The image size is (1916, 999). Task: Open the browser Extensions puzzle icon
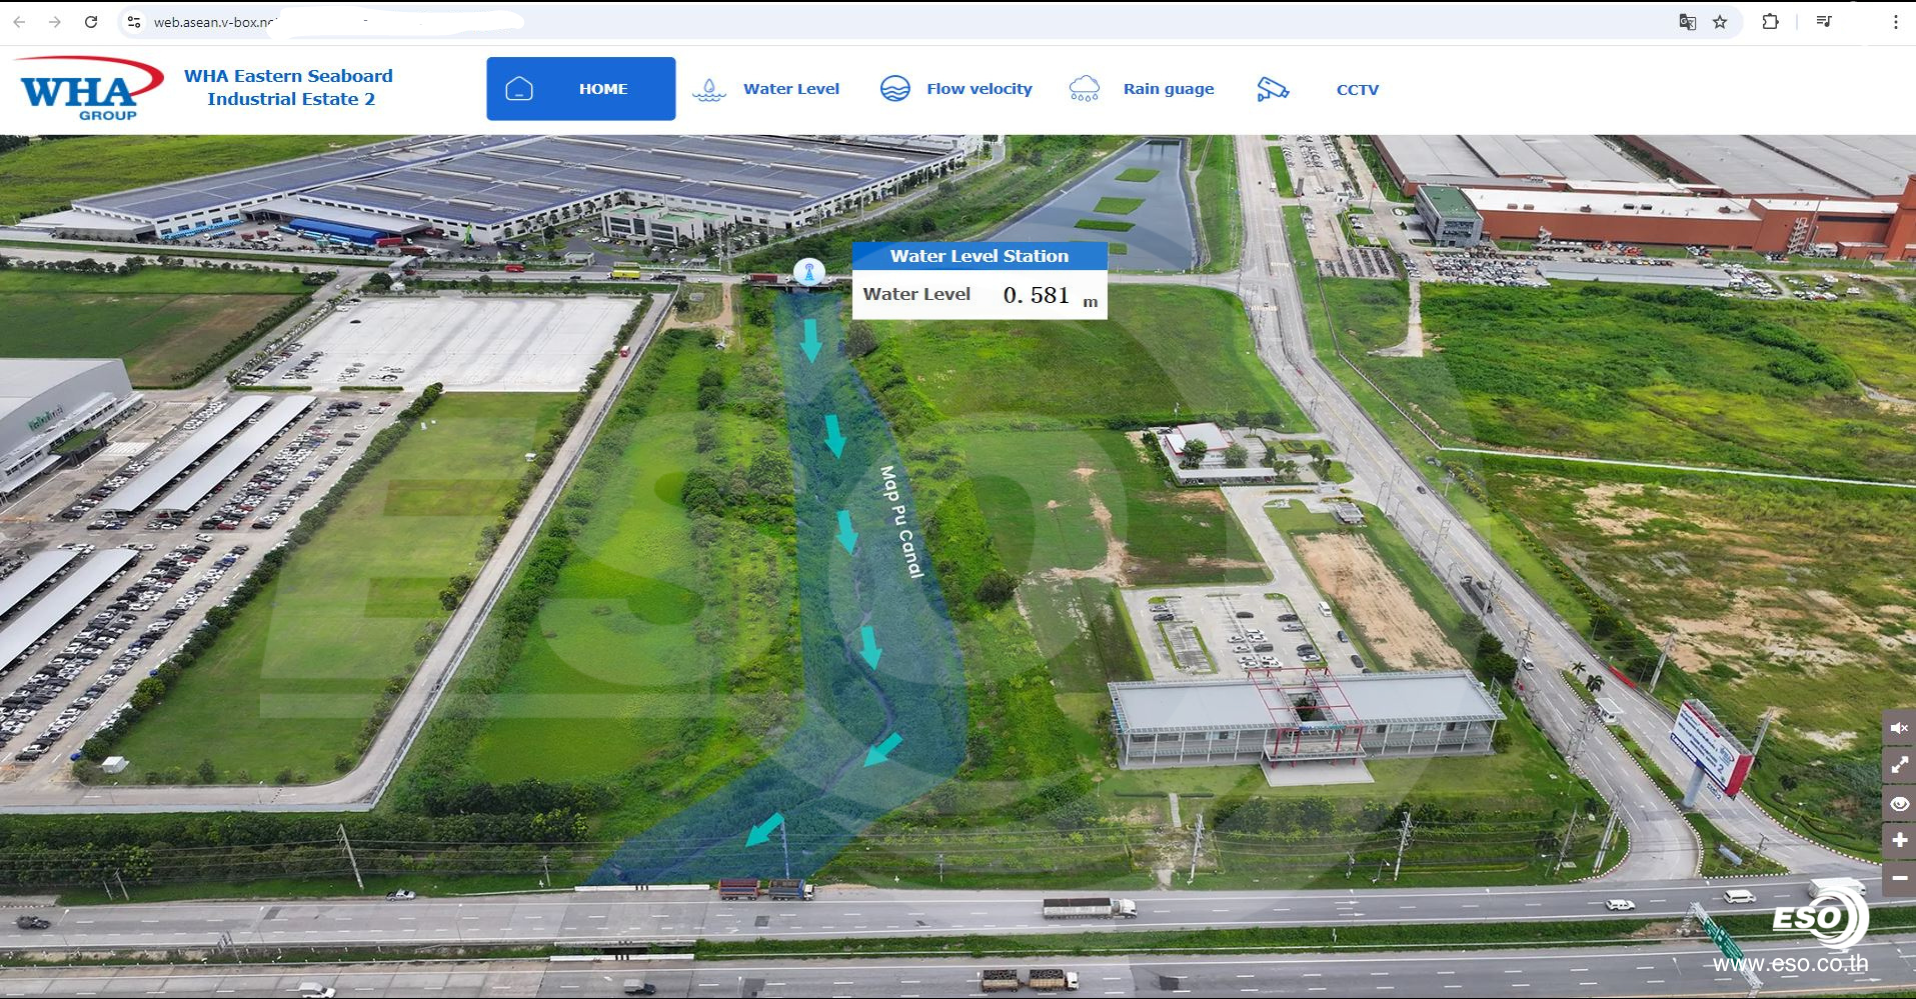tap(1770, 22)
